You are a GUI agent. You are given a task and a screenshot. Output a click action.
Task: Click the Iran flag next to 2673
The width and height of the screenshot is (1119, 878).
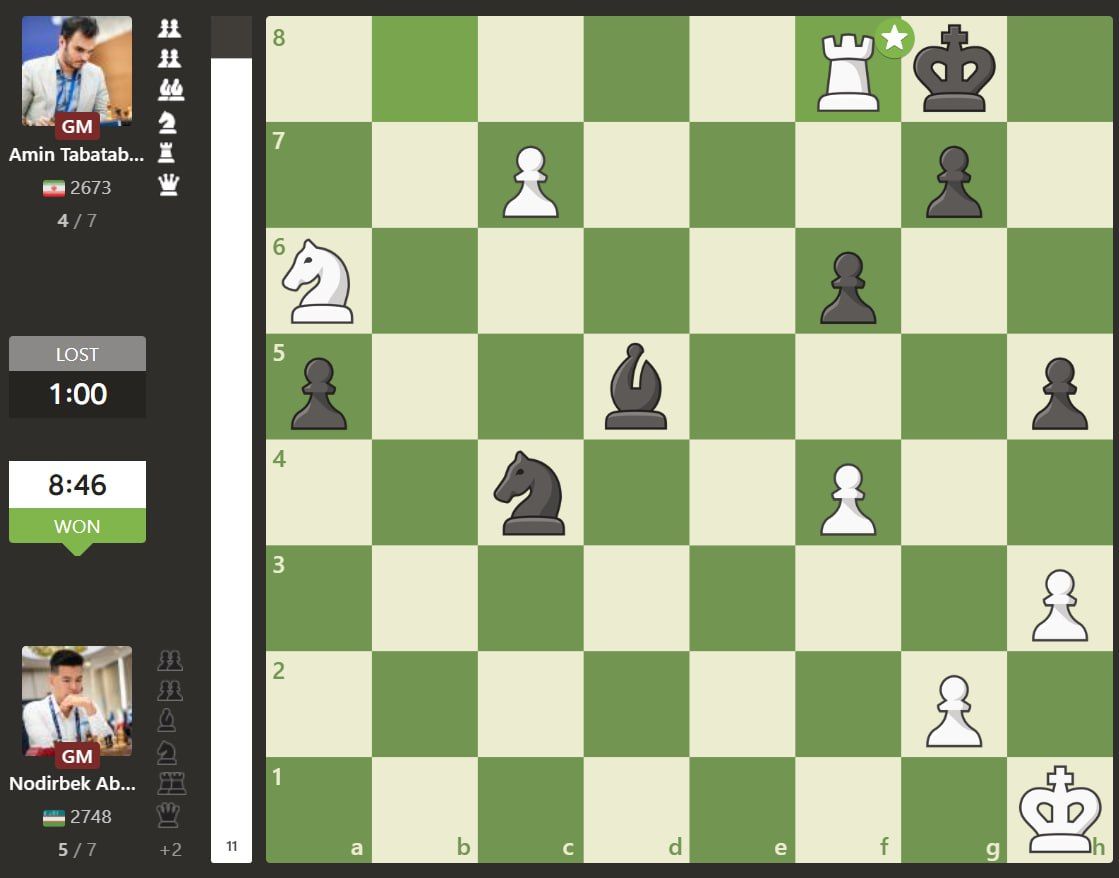54,188
